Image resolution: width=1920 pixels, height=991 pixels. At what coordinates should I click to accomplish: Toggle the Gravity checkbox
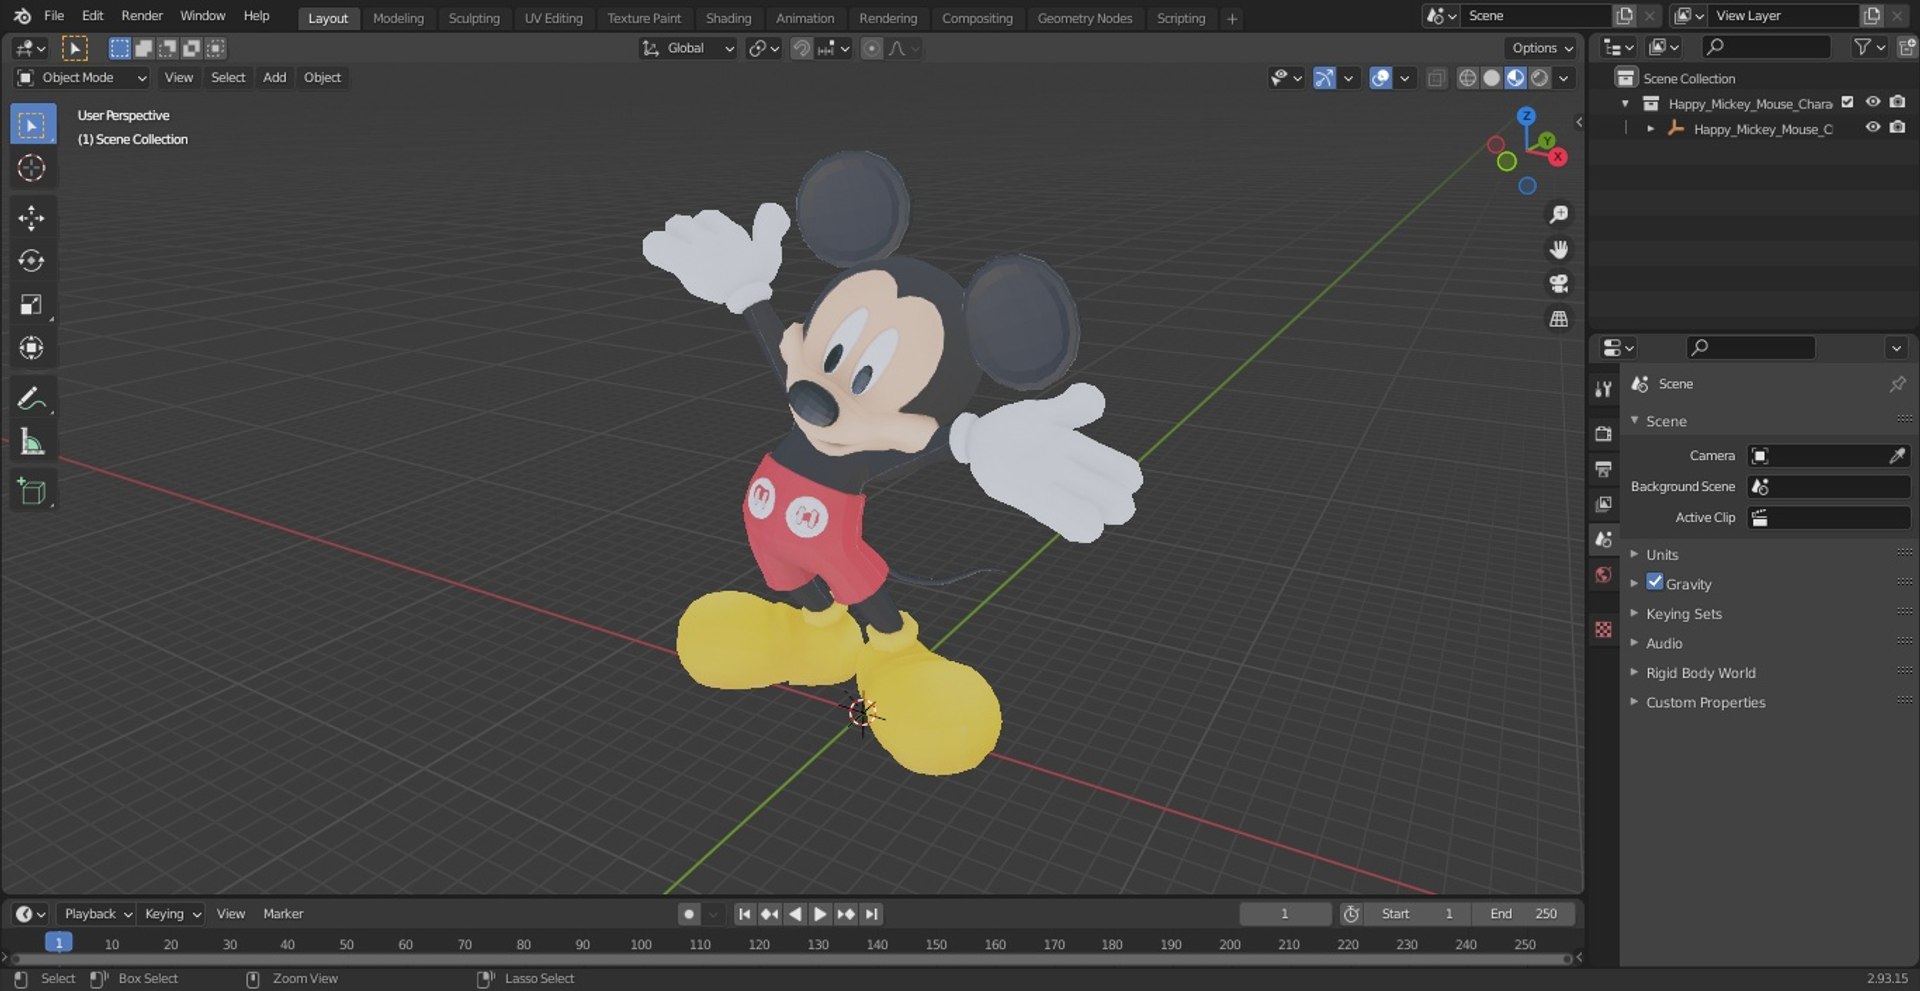pyautogui.click(x=1655, y=582)
